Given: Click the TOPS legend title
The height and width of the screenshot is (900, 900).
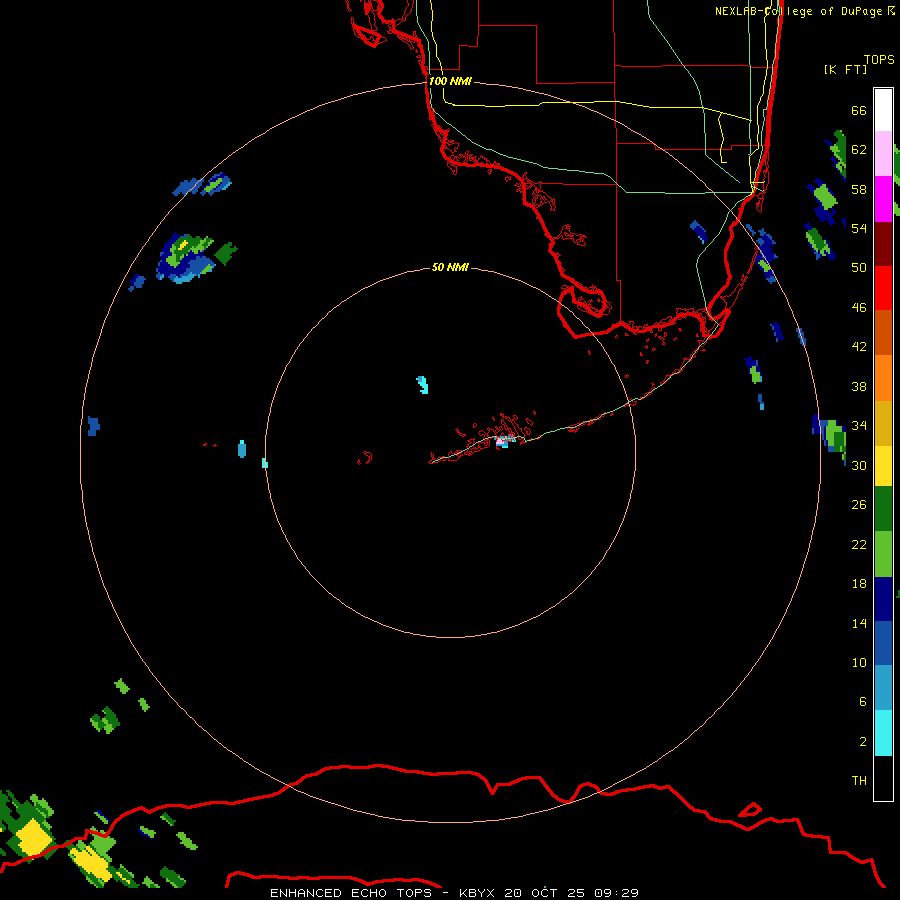Looking at the screenshot, I should pyautogui.click(x=879, y=59).
